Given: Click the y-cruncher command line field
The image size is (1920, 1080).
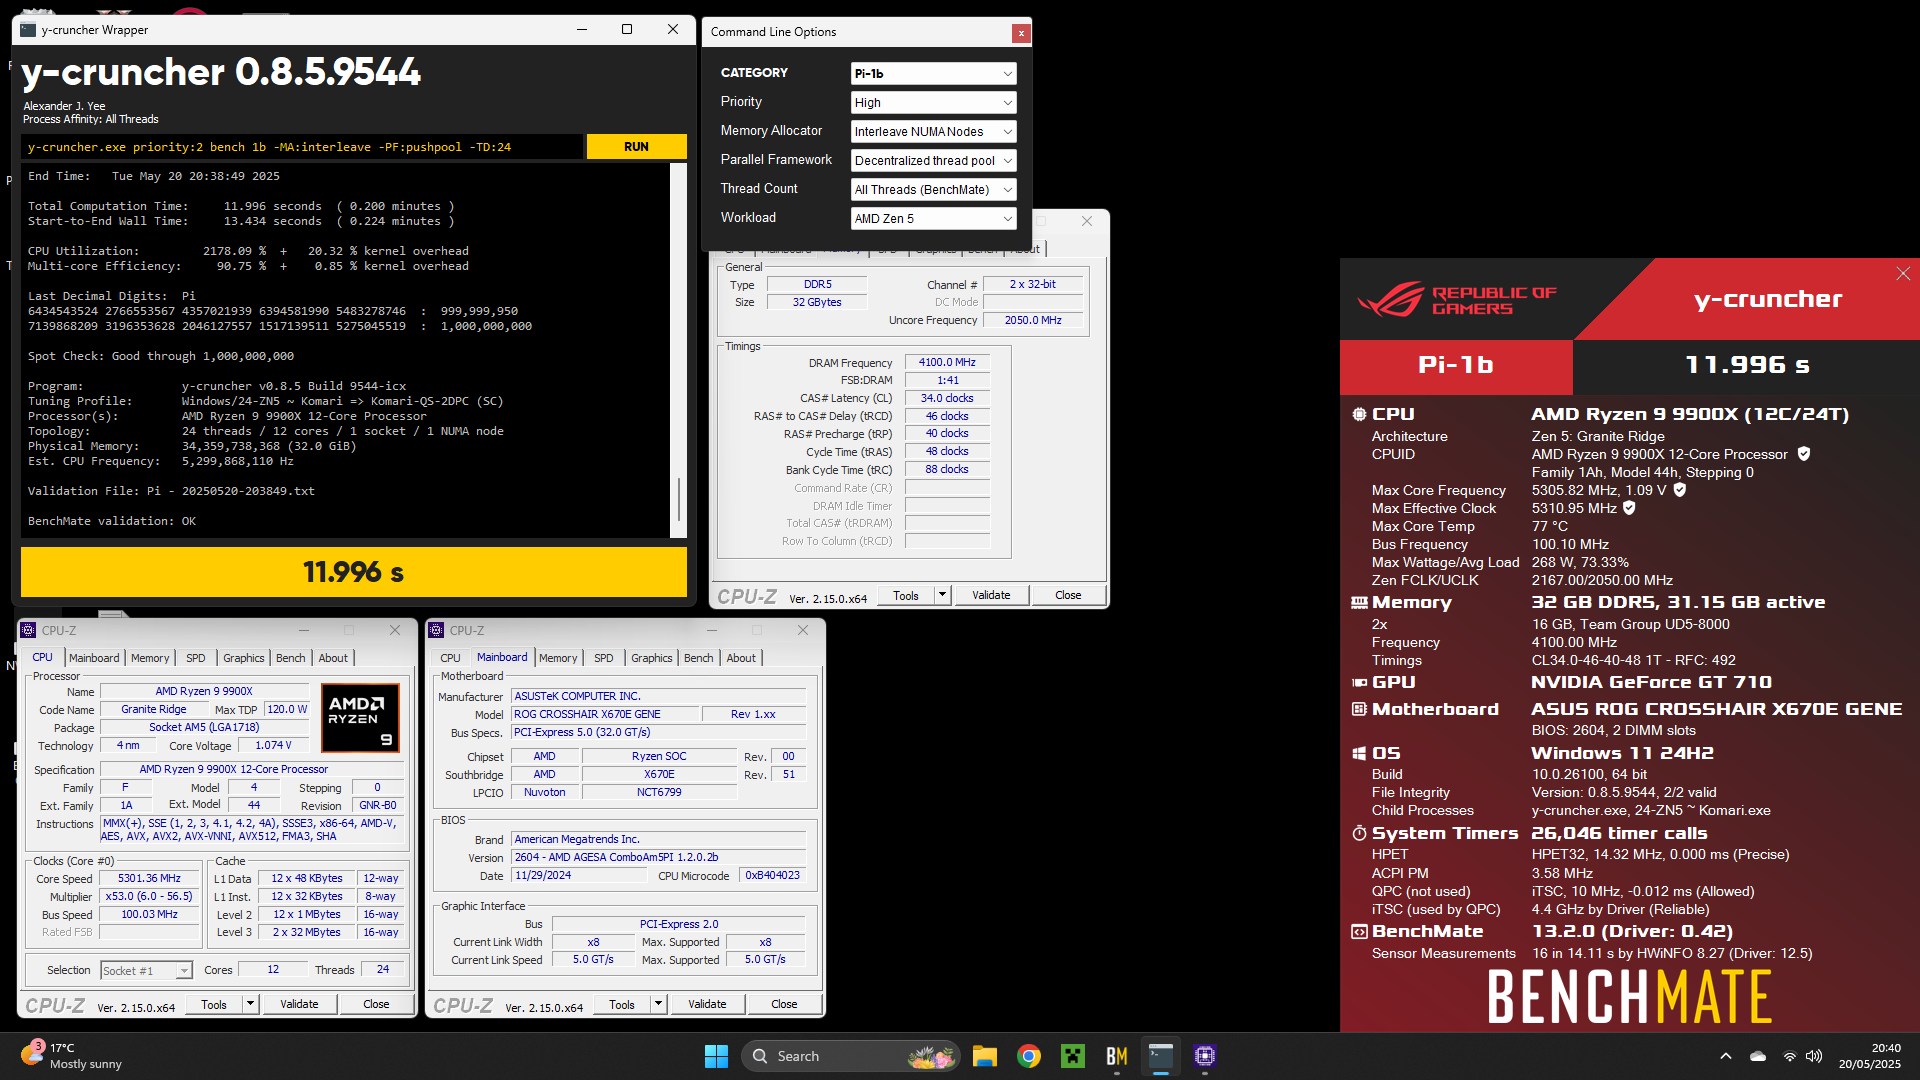Looking at the screenshot, I should pyautogui.click(x=302, y=147).
